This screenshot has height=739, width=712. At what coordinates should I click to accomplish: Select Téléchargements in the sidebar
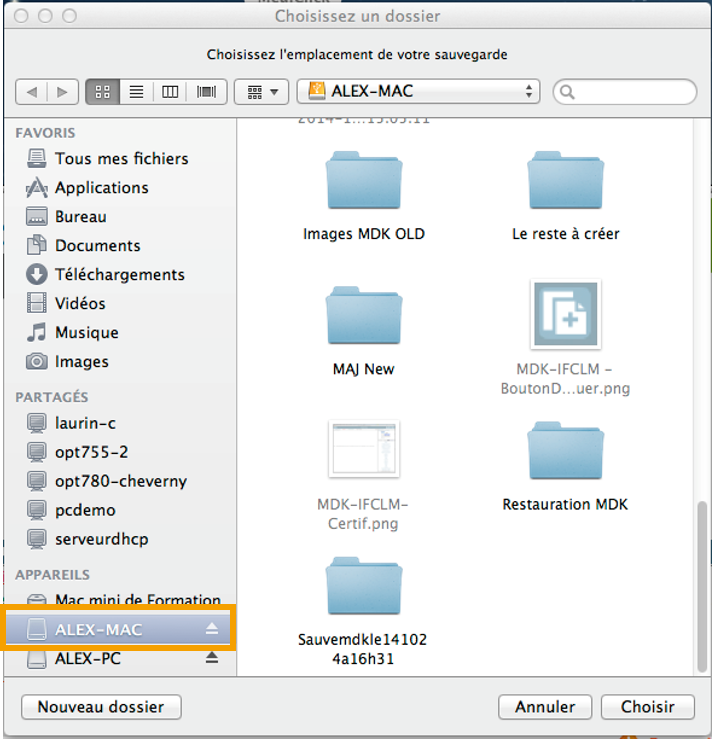(x=119, y=274)
